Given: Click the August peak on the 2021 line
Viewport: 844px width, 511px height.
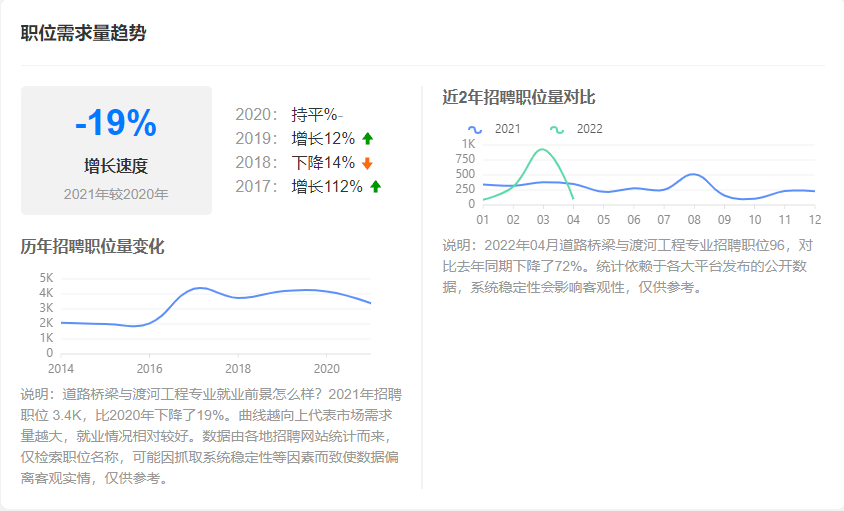Looking at the screenshot, I should pyautogui.click(x=694, y=174).
